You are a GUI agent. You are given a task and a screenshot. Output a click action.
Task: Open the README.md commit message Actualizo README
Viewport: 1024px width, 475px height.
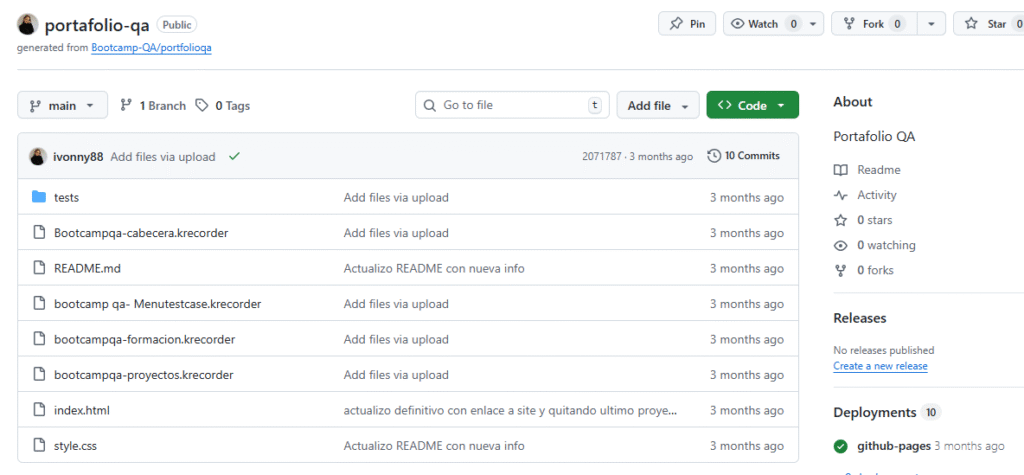tap(434, 269)
